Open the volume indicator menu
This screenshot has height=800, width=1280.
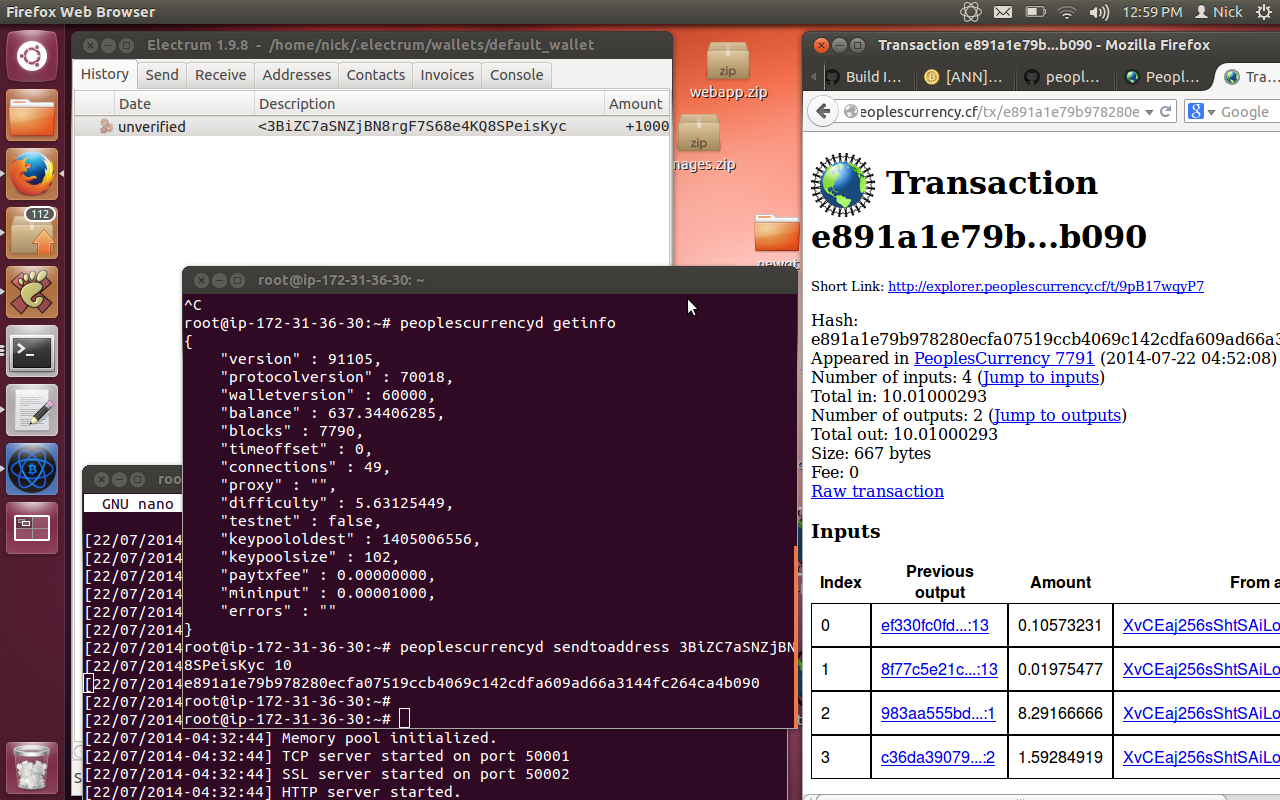pyautogui.click(x=1099, y=12)
